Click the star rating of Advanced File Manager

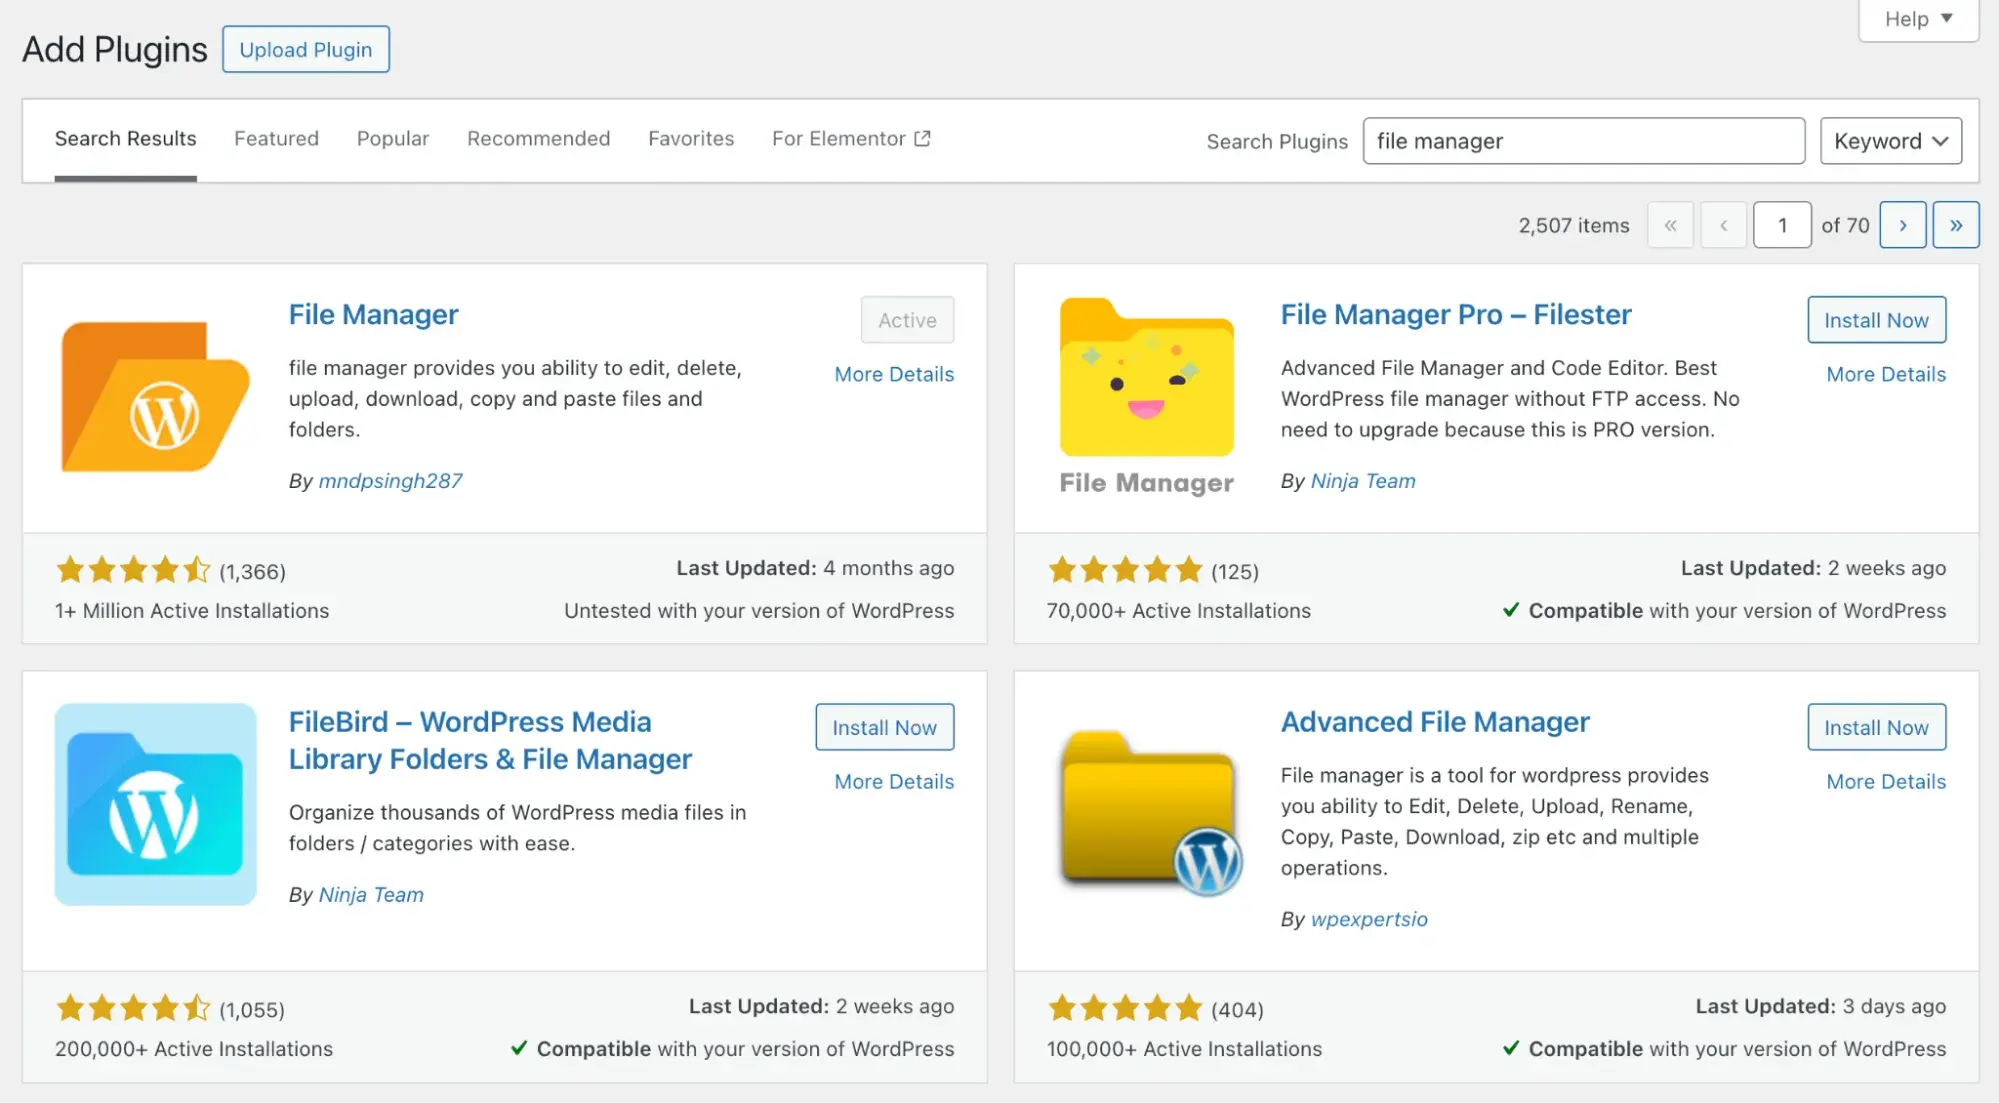click(x=1125, y=1008)
